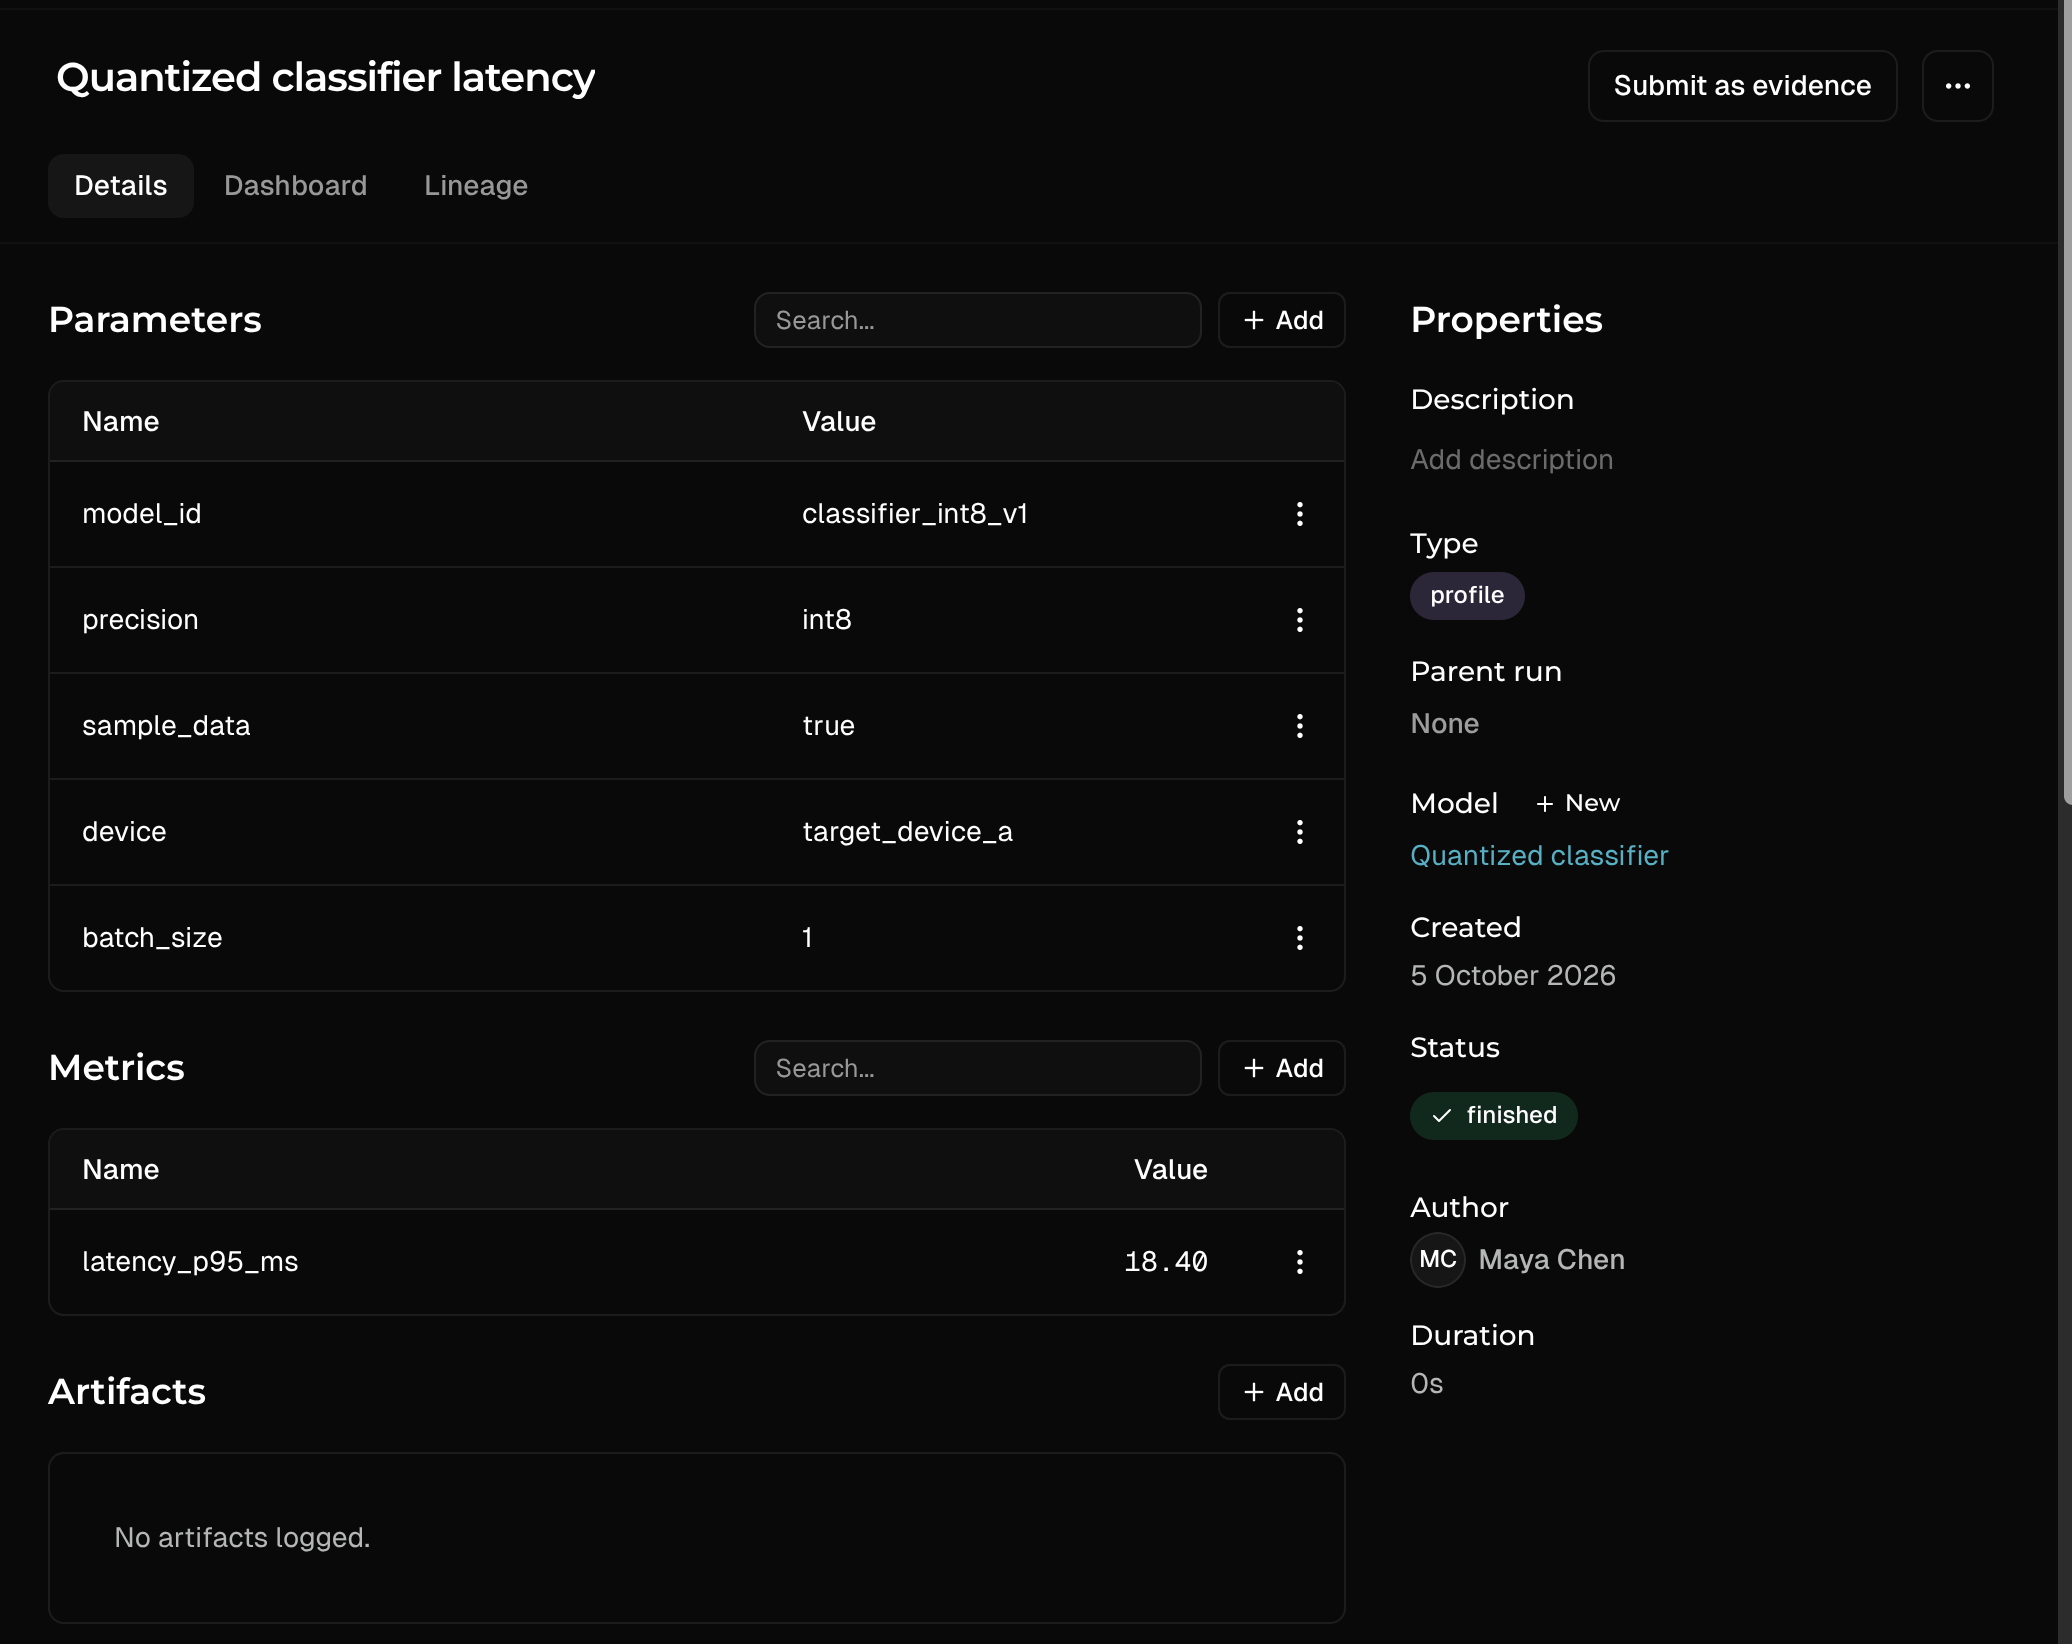Open the Quantized classifier model link
The height and width of the screenshot is (1644, 2072).
(1539, 856)
